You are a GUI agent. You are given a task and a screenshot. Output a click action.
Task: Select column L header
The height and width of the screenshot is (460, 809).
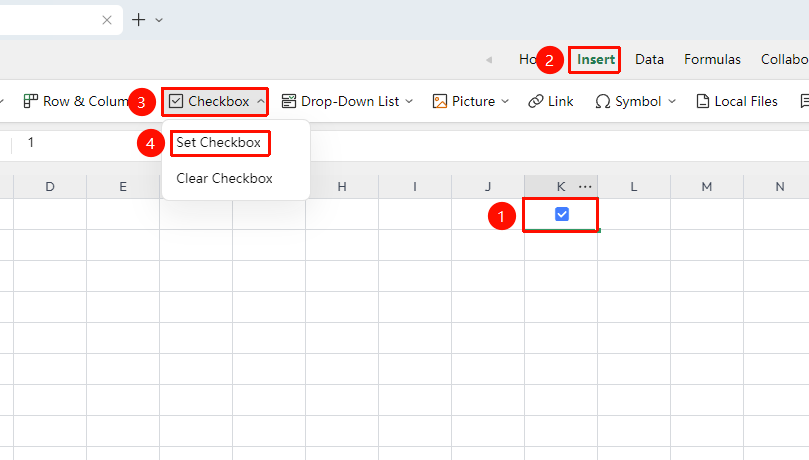pos(634,187)
